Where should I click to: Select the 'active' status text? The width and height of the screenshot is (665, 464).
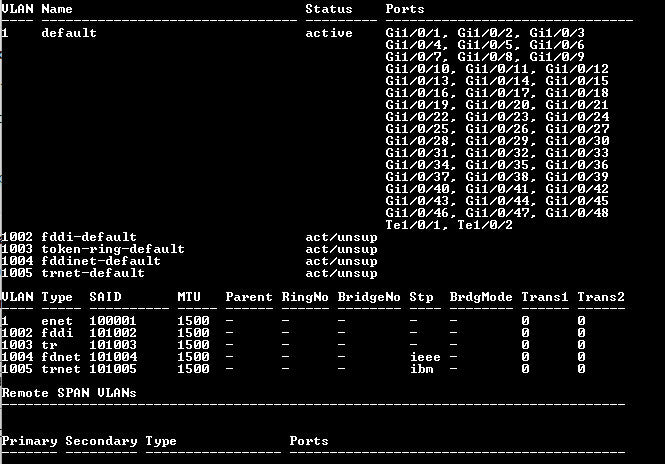(329, 33)
